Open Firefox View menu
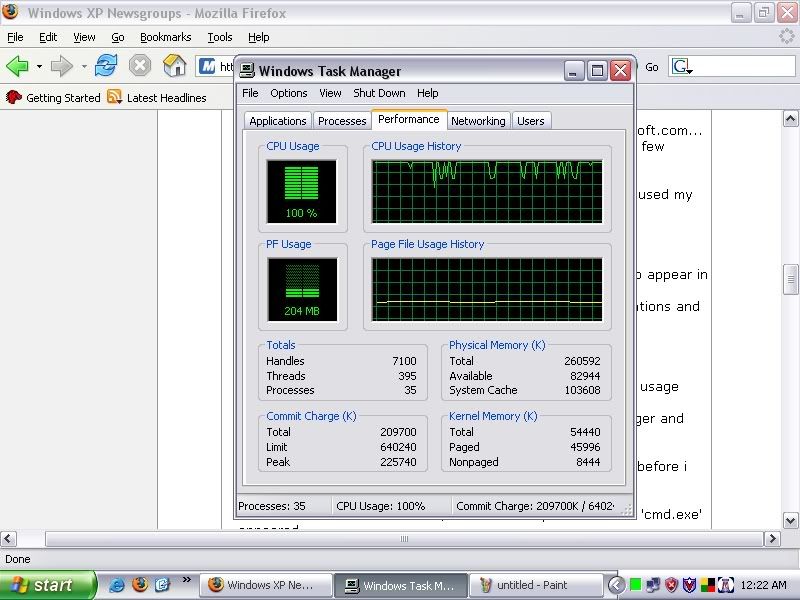Viewport: 800px width, 600px height. coord(84,37)
